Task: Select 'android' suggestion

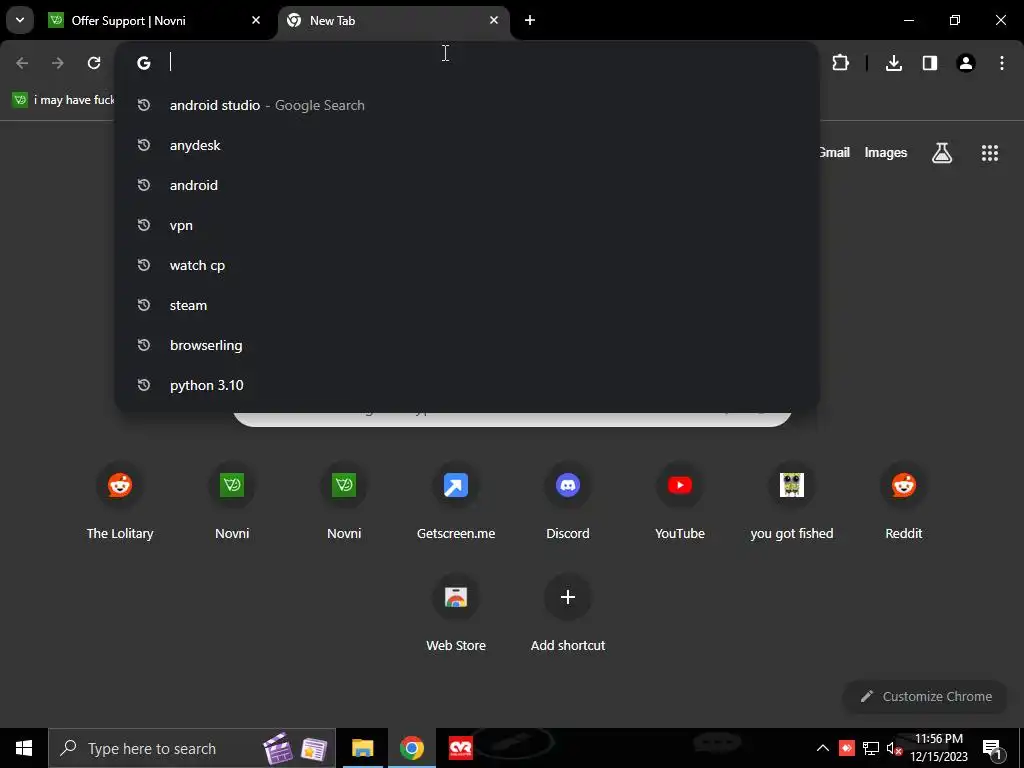Action: (467, 185)
